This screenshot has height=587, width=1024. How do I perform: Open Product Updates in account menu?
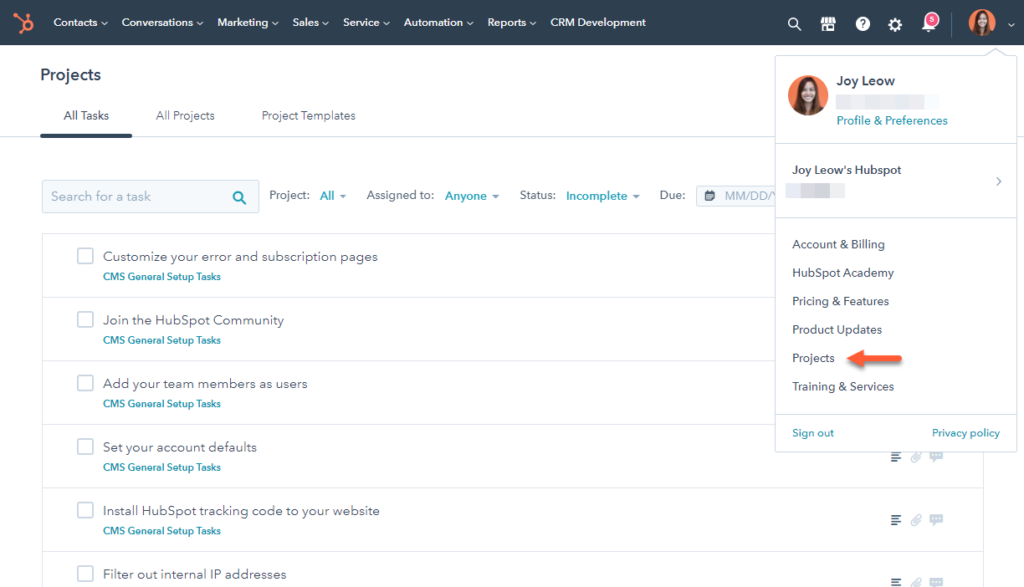tap(837, 330)
